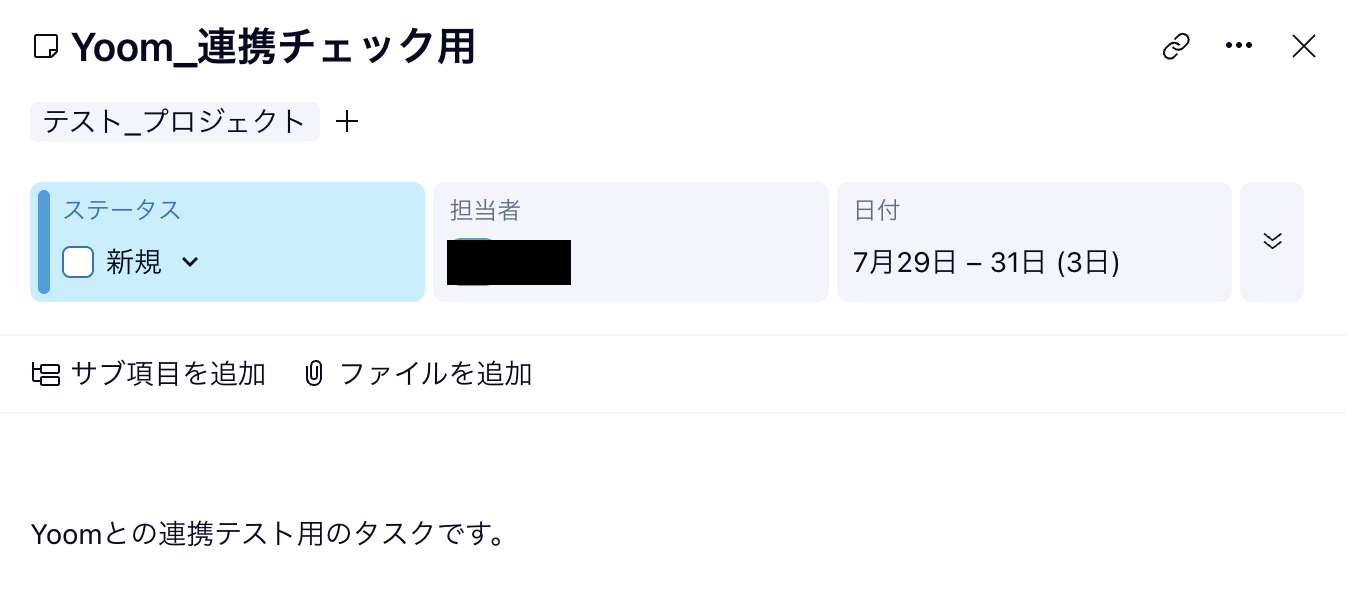This screenshot has height=604, width=1346.
Task: Open the テスト_プロジェクト project tag
Action: coord(175,122)
